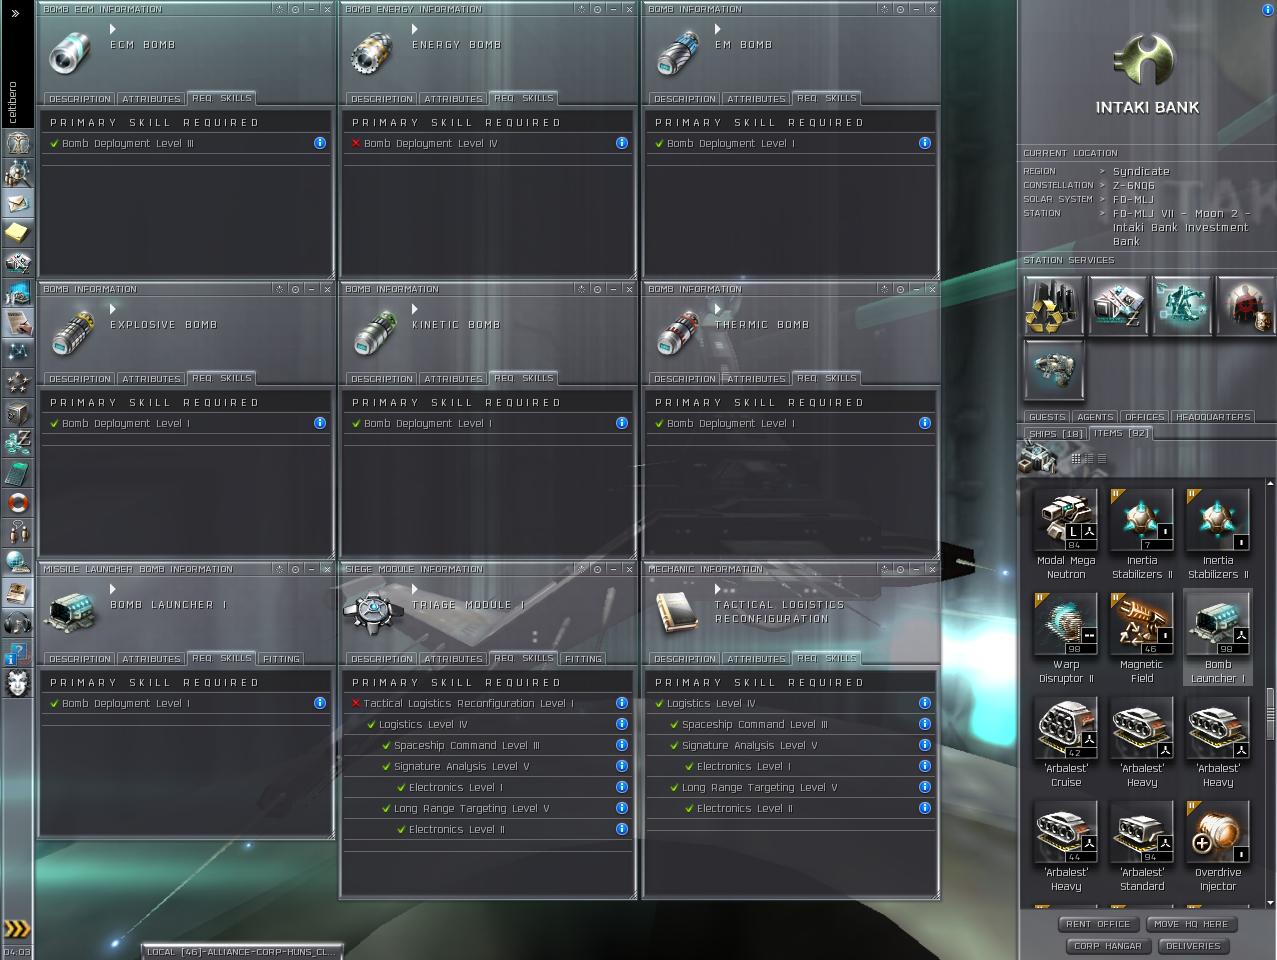
Task: Open the Guests station tab
Action: tap(1046, 417)
